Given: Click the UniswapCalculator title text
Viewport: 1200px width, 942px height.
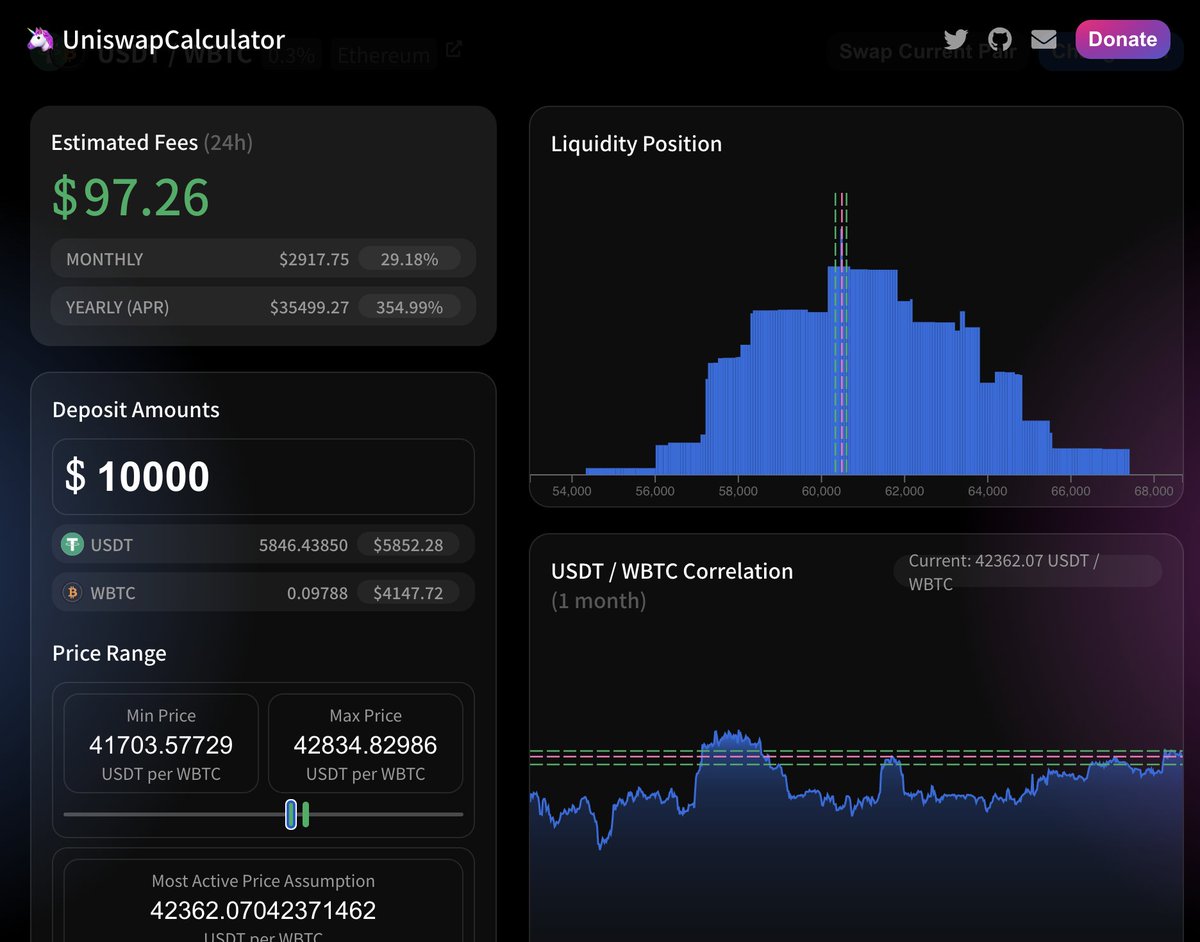Looking at the screenshot, I should (x=174, y=39).
